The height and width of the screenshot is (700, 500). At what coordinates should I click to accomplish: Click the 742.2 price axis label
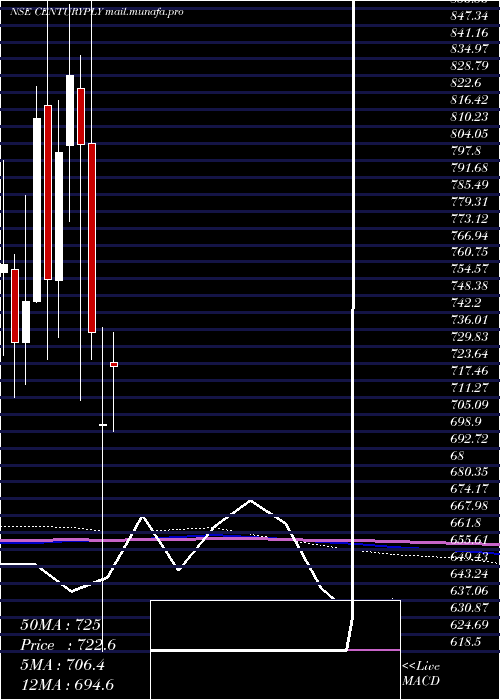pos(466,303)
